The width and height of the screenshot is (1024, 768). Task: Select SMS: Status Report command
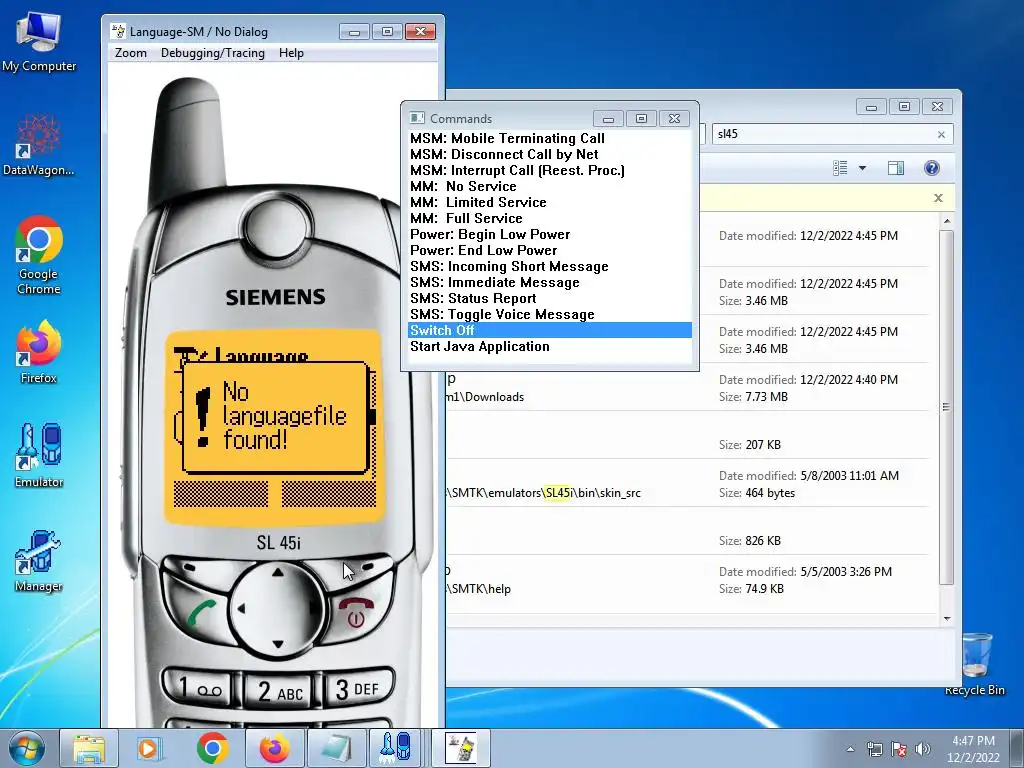coord(550,298)
